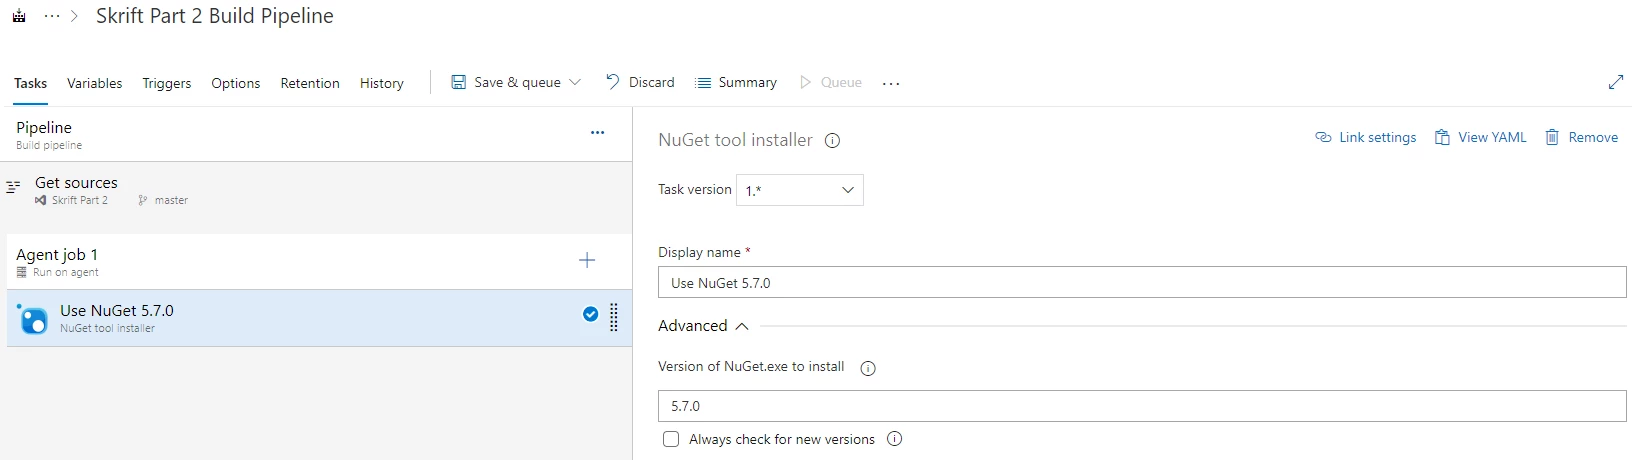Click the Skrift Part 2 Build Pipeline title

tap(215, 16)
